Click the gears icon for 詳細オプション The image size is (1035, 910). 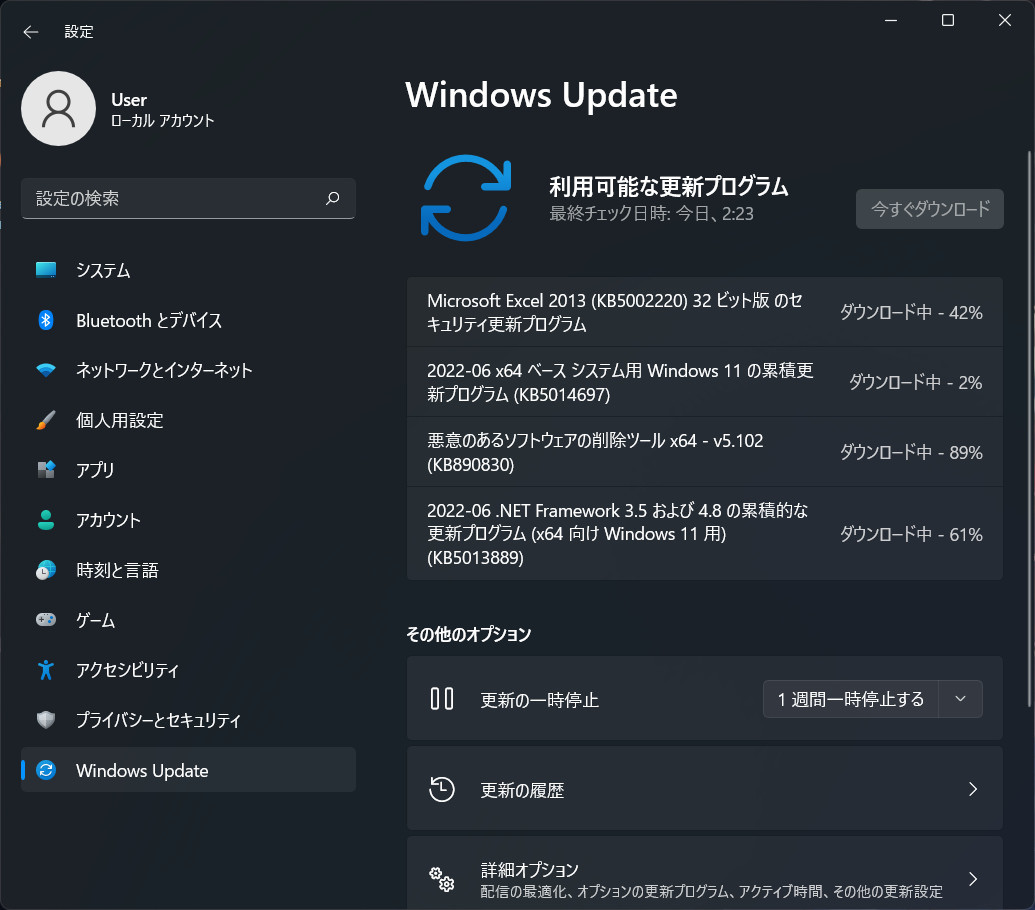(x=442, y=879)
